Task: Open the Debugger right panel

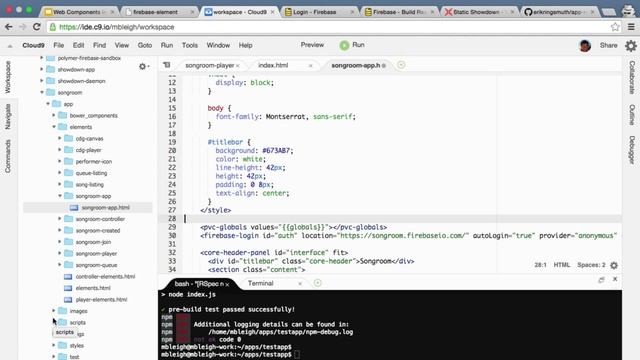Action: (631, 150)
